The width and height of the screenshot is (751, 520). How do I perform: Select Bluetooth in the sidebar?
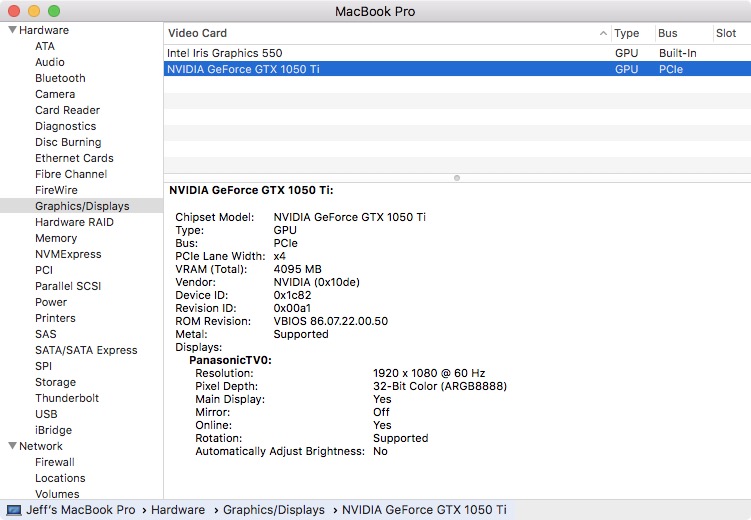pos(60,78)
